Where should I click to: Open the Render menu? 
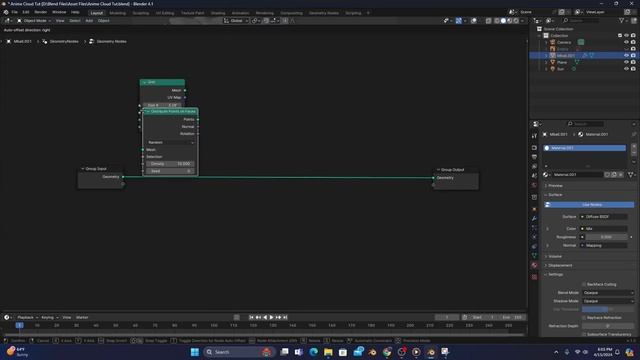tap(41, 12)
